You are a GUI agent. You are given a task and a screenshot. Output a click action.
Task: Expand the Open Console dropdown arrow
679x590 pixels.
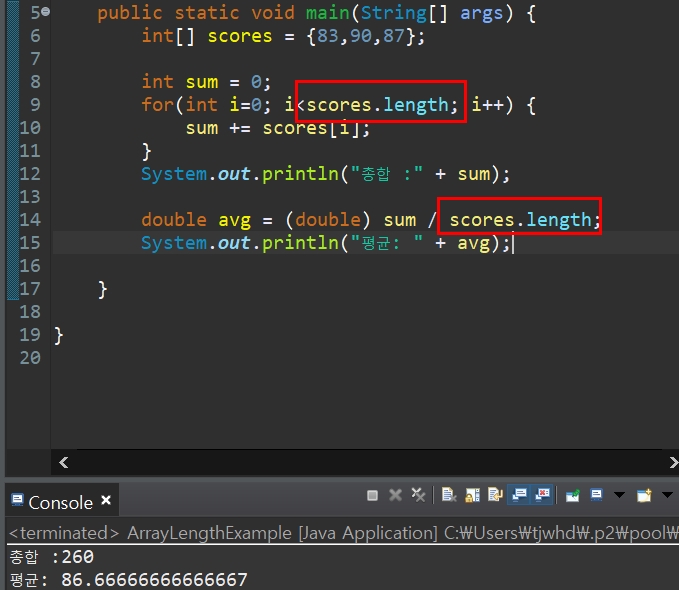pos(667,495)
